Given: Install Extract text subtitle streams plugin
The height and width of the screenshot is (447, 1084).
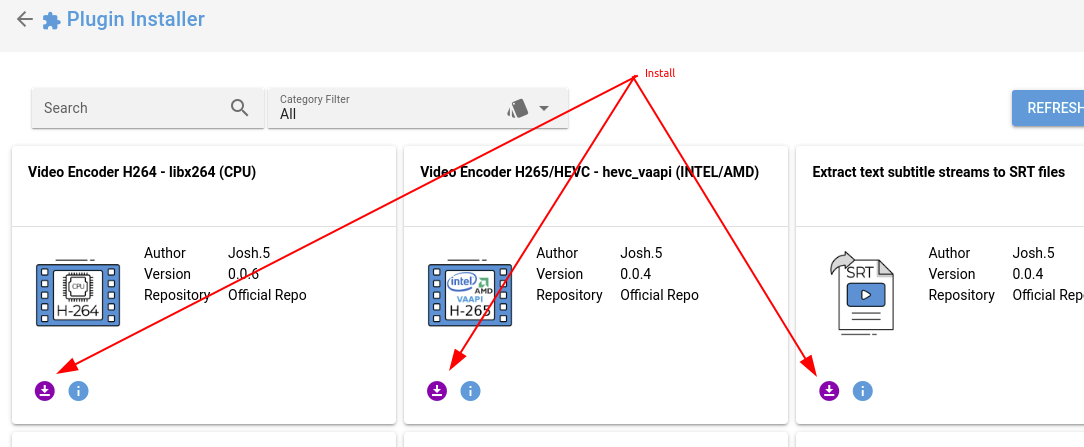Looking at the screenshot, I should pos(829,391).
